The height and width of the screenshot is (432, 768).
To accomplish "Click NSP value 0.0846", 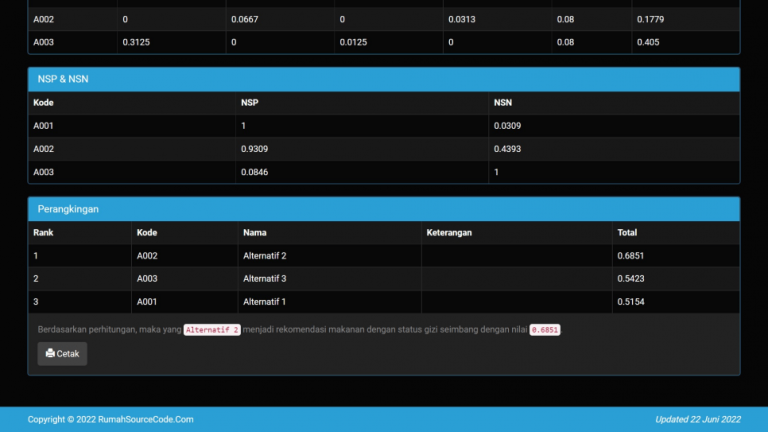I will pos(254,172).
